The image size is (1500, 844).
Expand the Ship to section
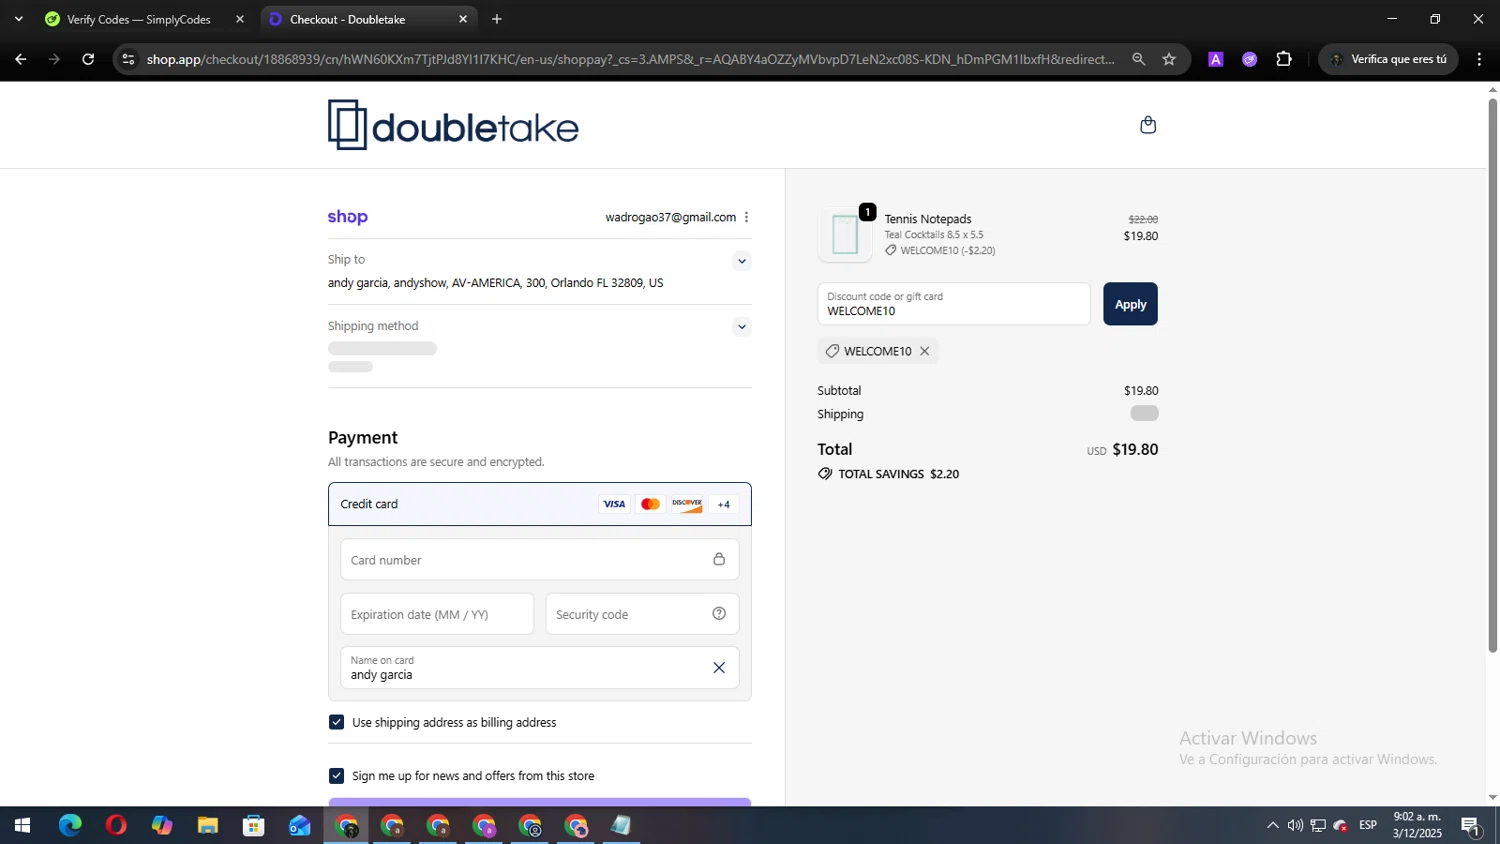click(741, 261)
